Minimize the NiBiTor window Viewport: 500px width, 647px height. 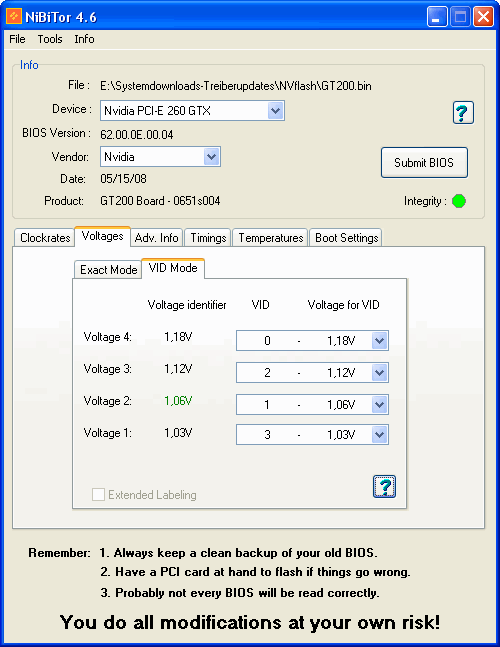coord(437,17)
